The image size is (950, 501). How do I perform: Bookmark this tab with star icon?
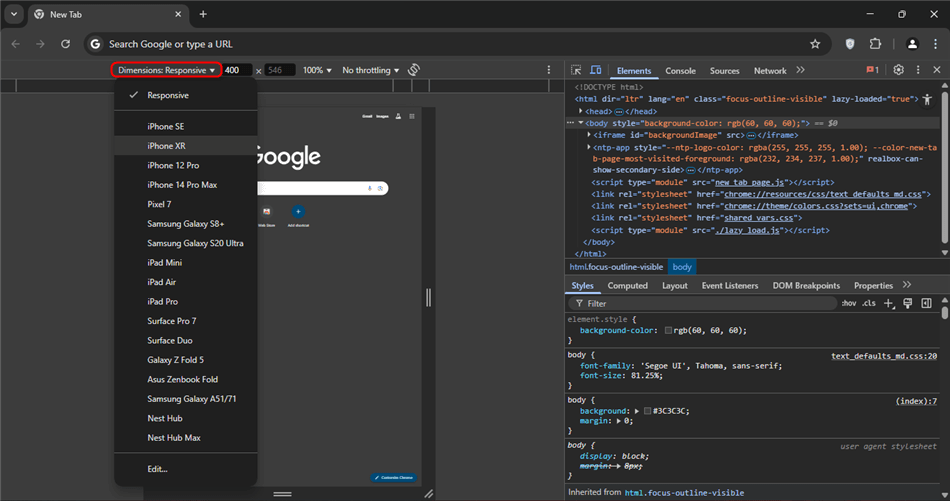click(x=815, y=44)
